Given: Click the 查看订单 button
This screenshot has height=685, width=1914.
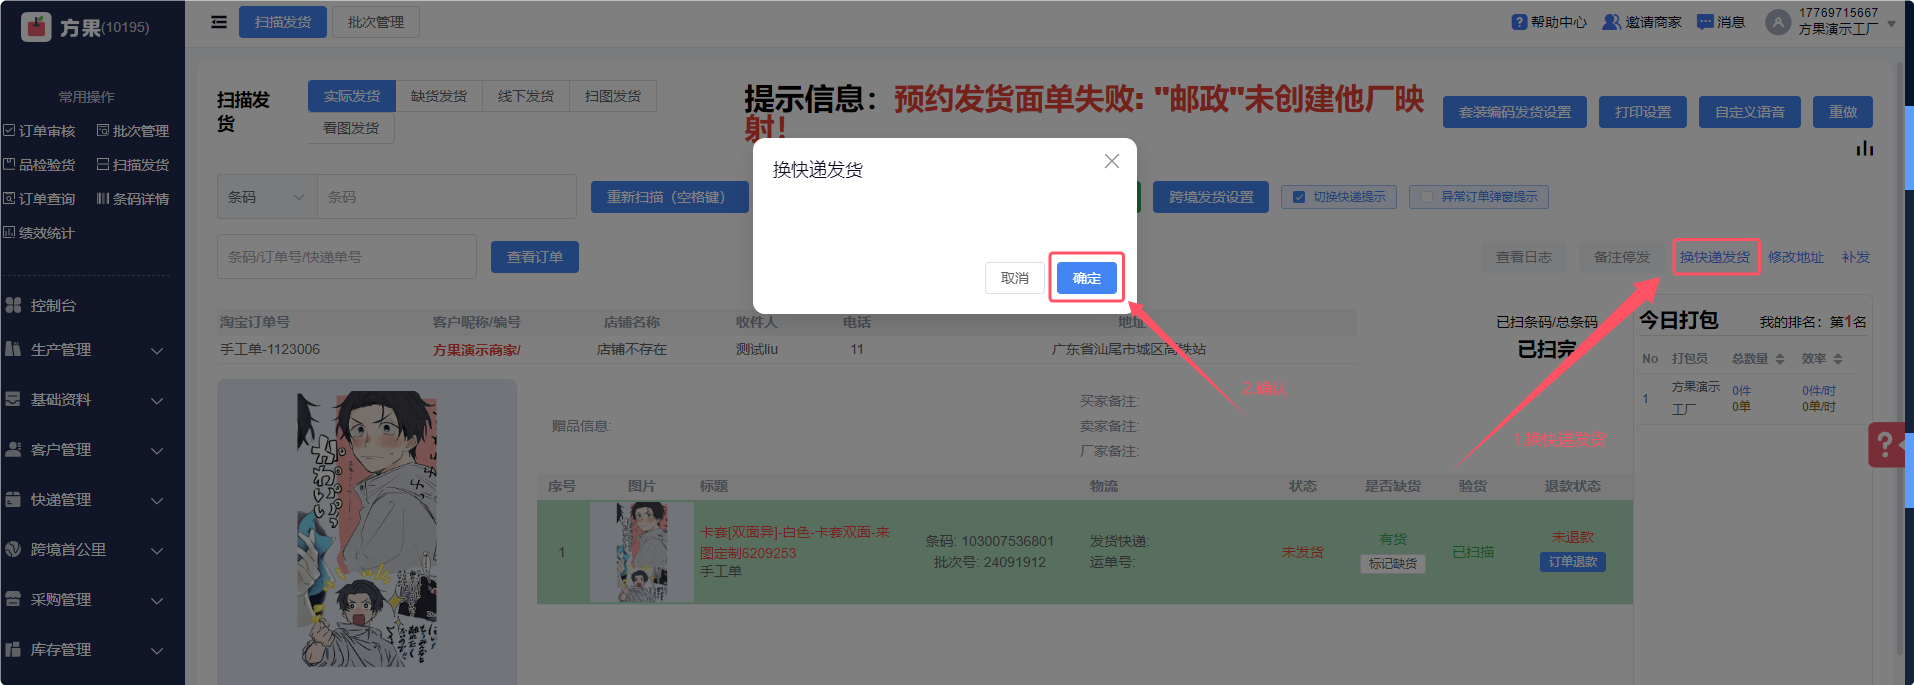Looking at the screenshot, I should (x=535, y=257).
